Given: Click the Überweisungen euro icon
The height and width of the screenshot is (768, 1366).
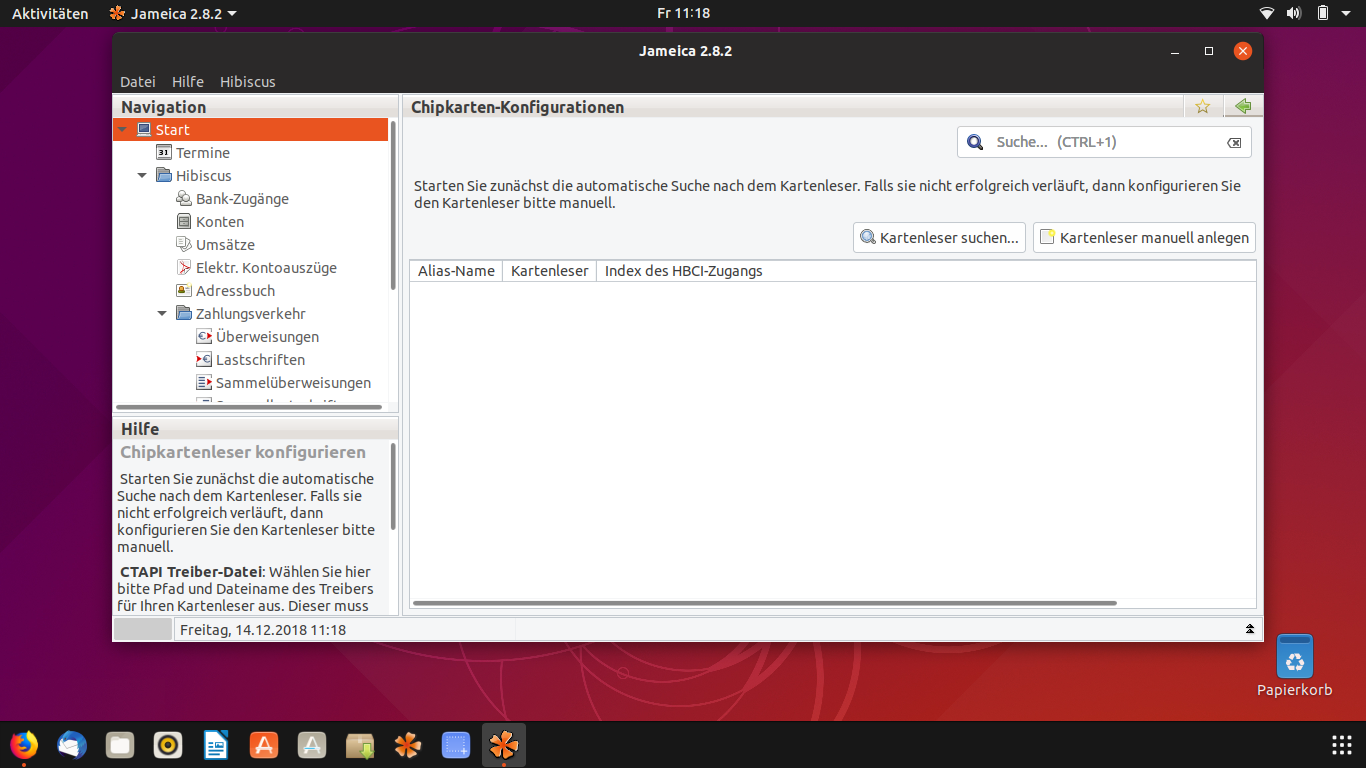Looking at the screenshot, I should [x=204, y=337].
